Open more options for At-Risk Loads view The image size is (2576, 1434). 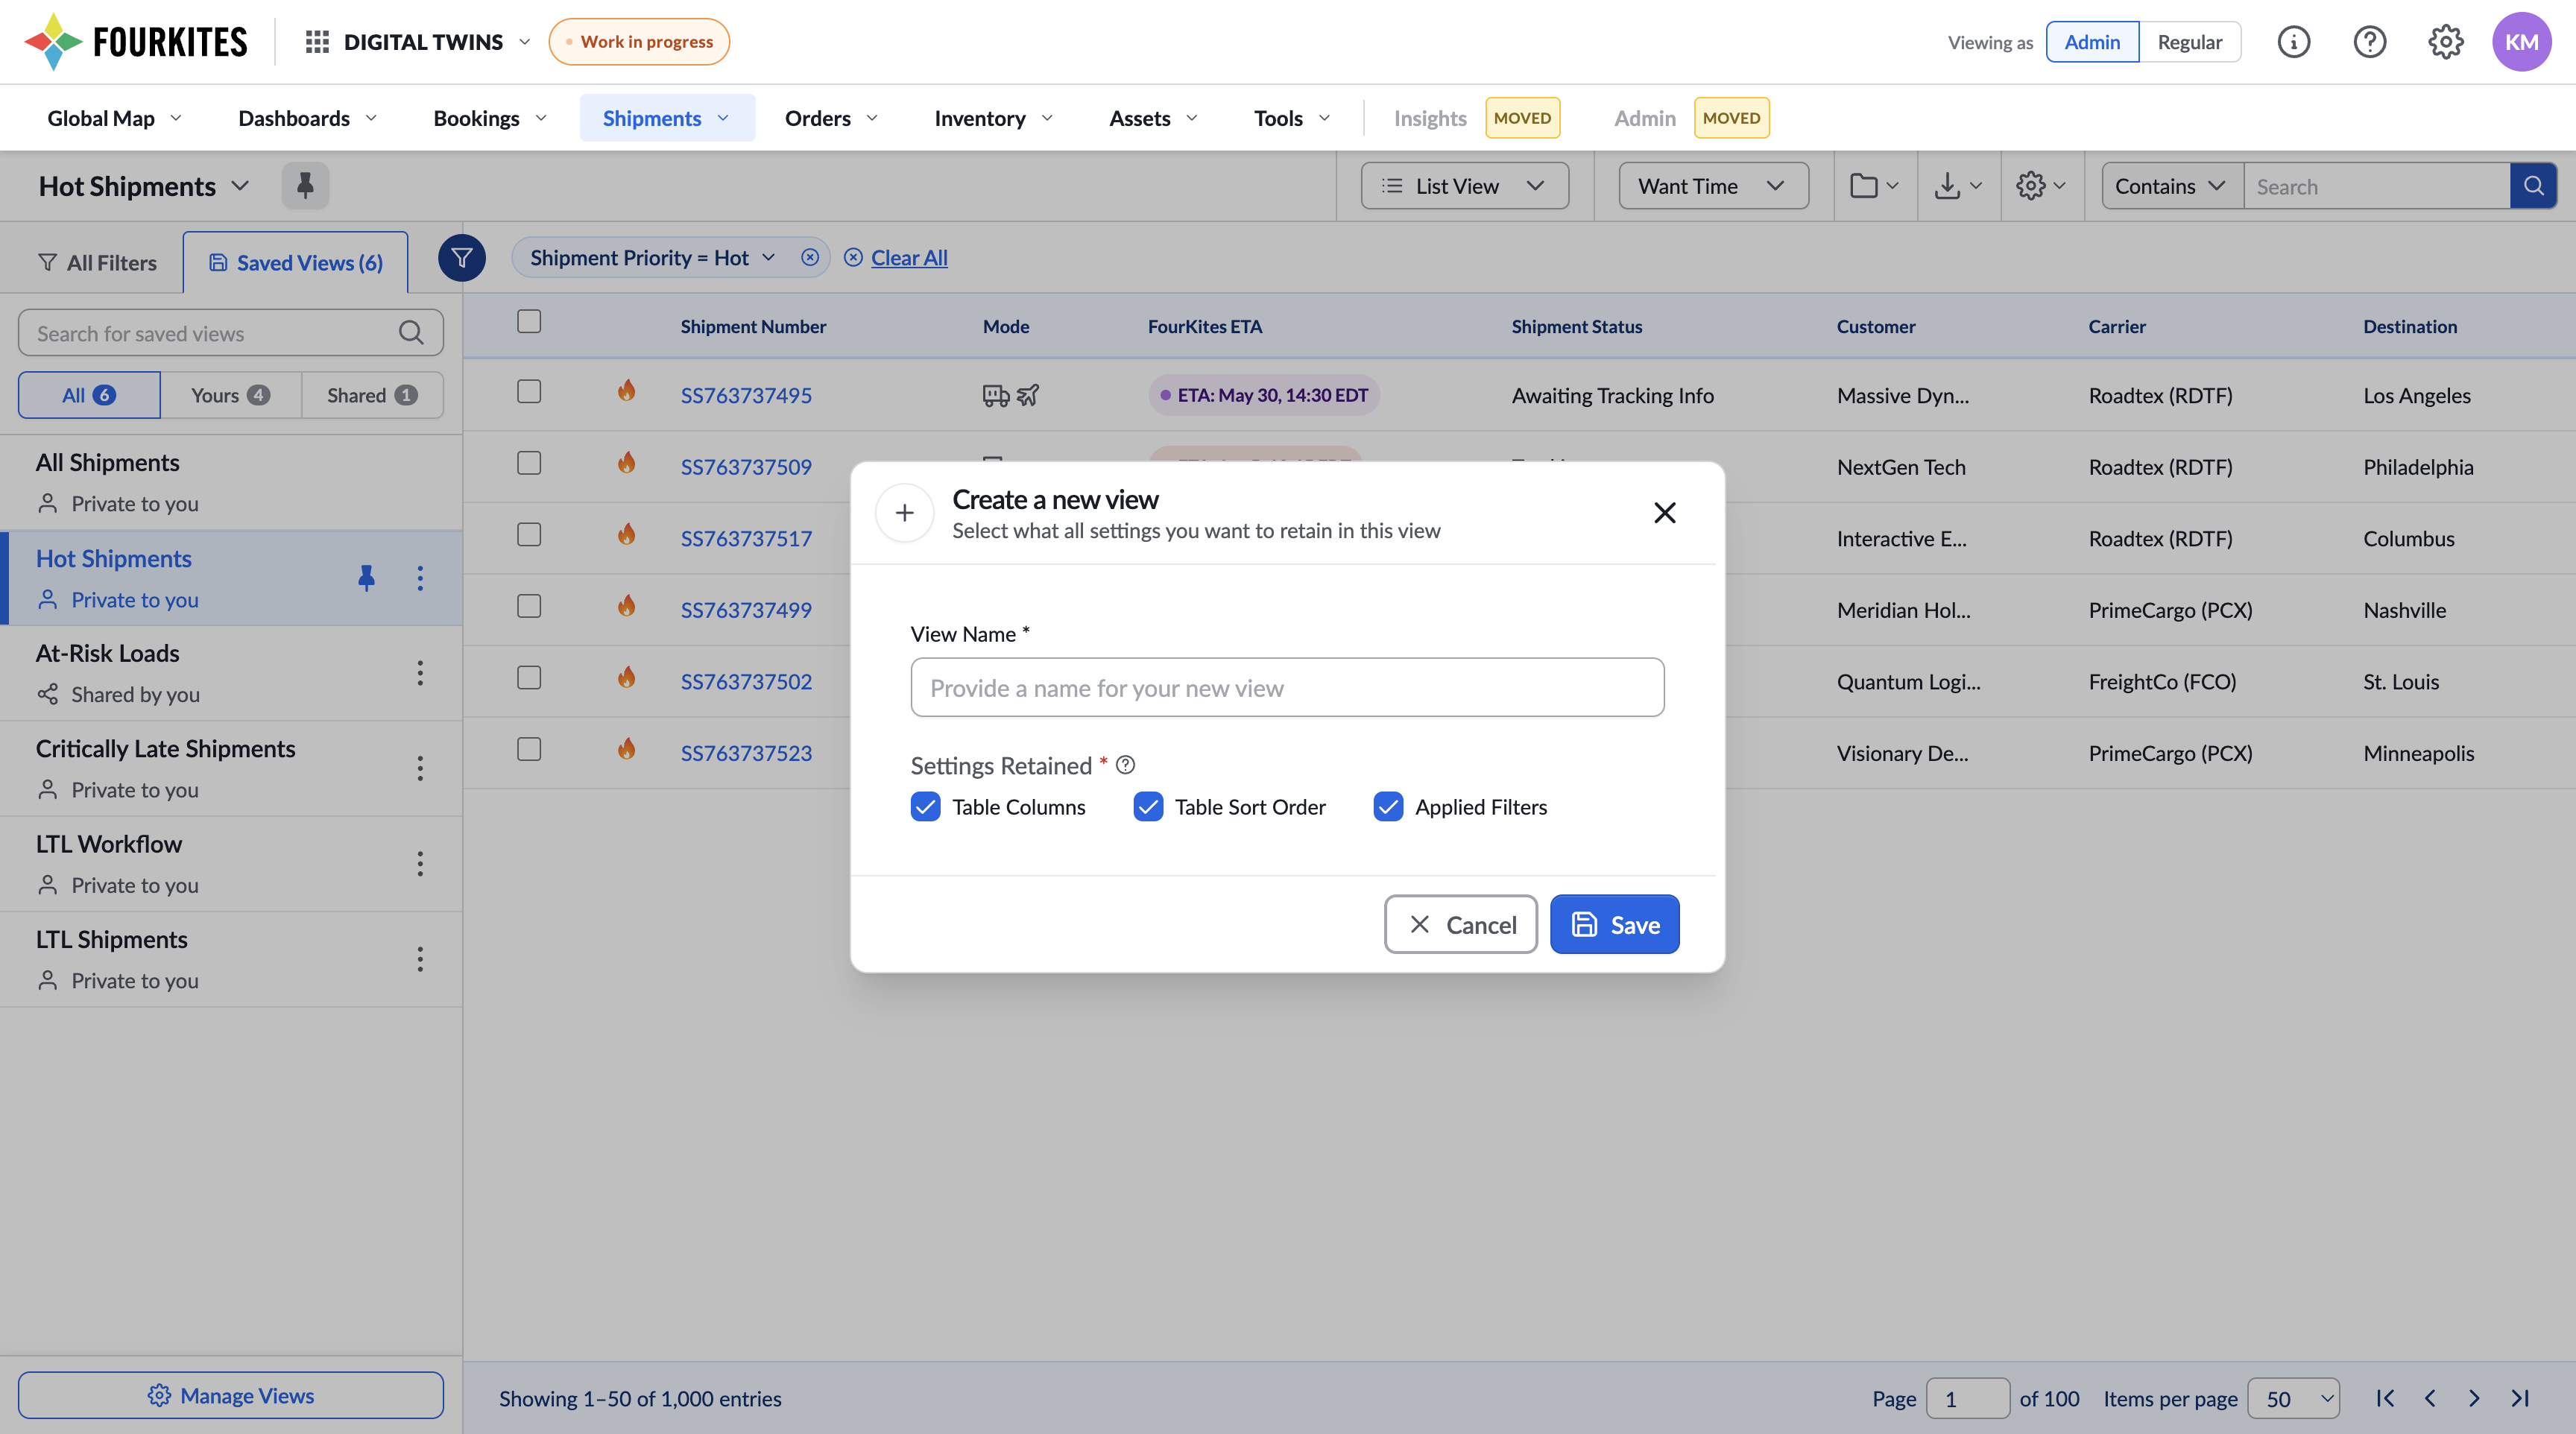420,673
